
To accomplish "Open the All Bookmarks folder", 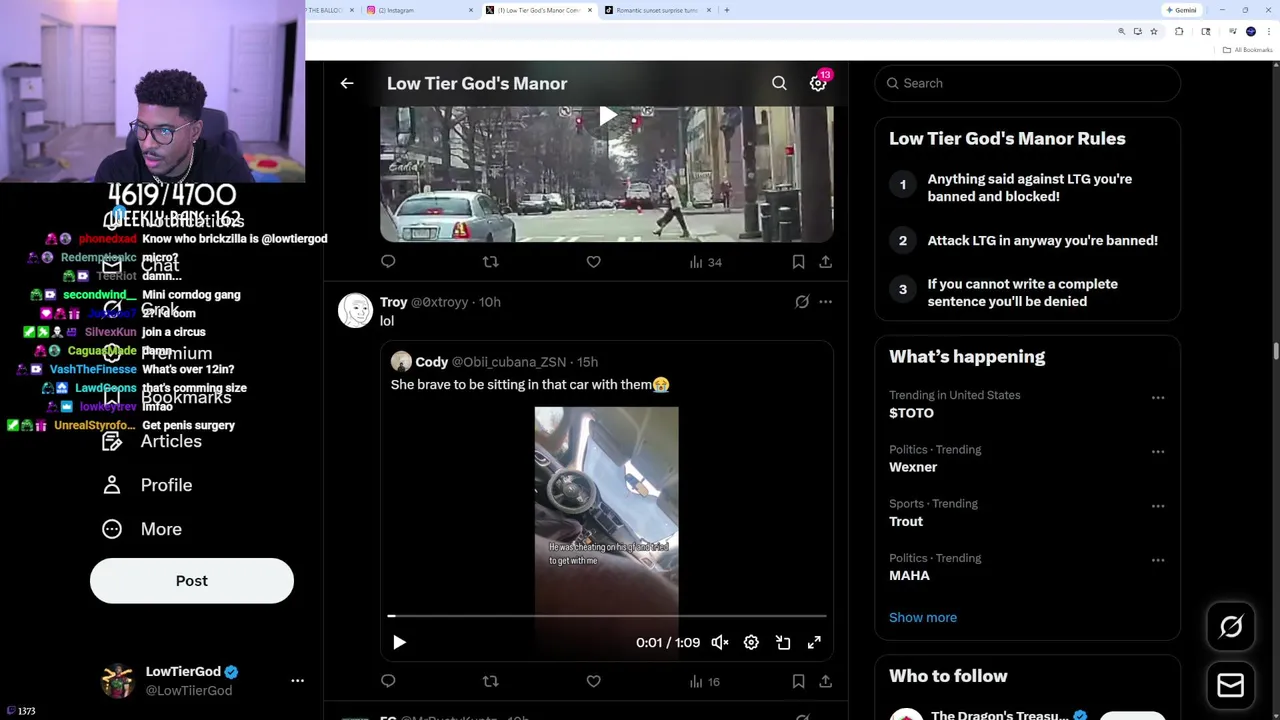I will (1249, 50).
